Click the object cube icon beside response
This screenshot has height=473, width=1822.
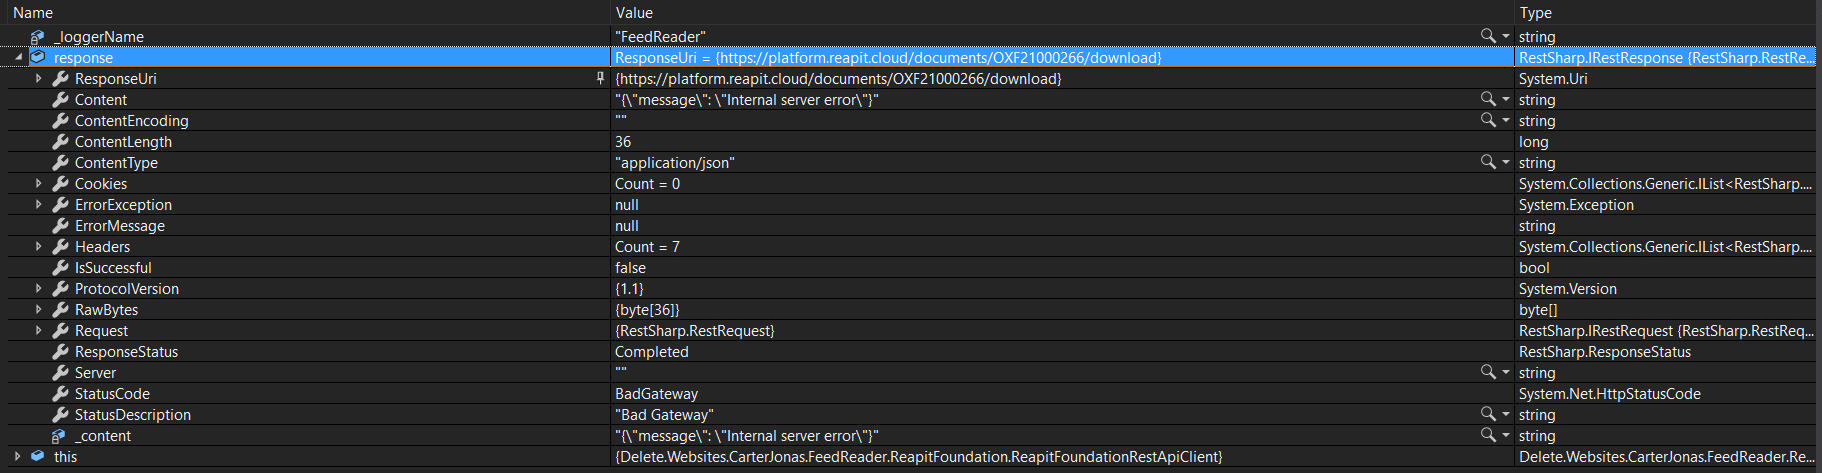(38, 57)
